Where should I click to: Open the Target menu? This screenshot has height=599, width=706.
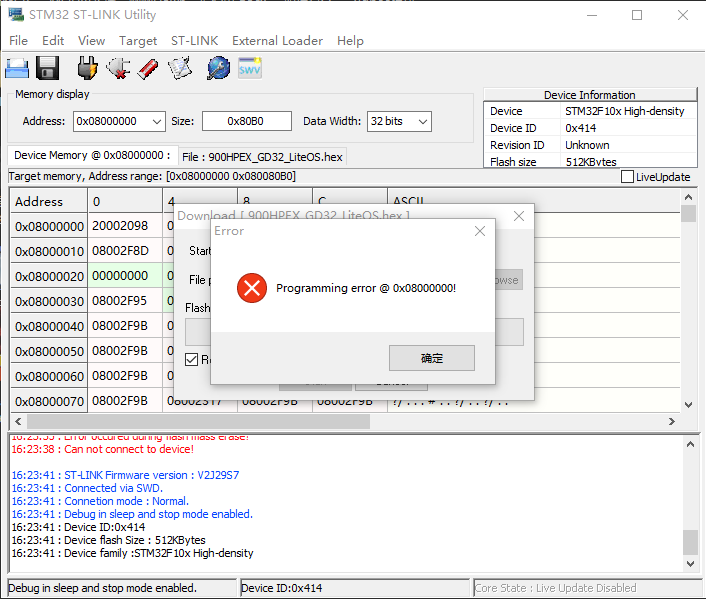138,41
